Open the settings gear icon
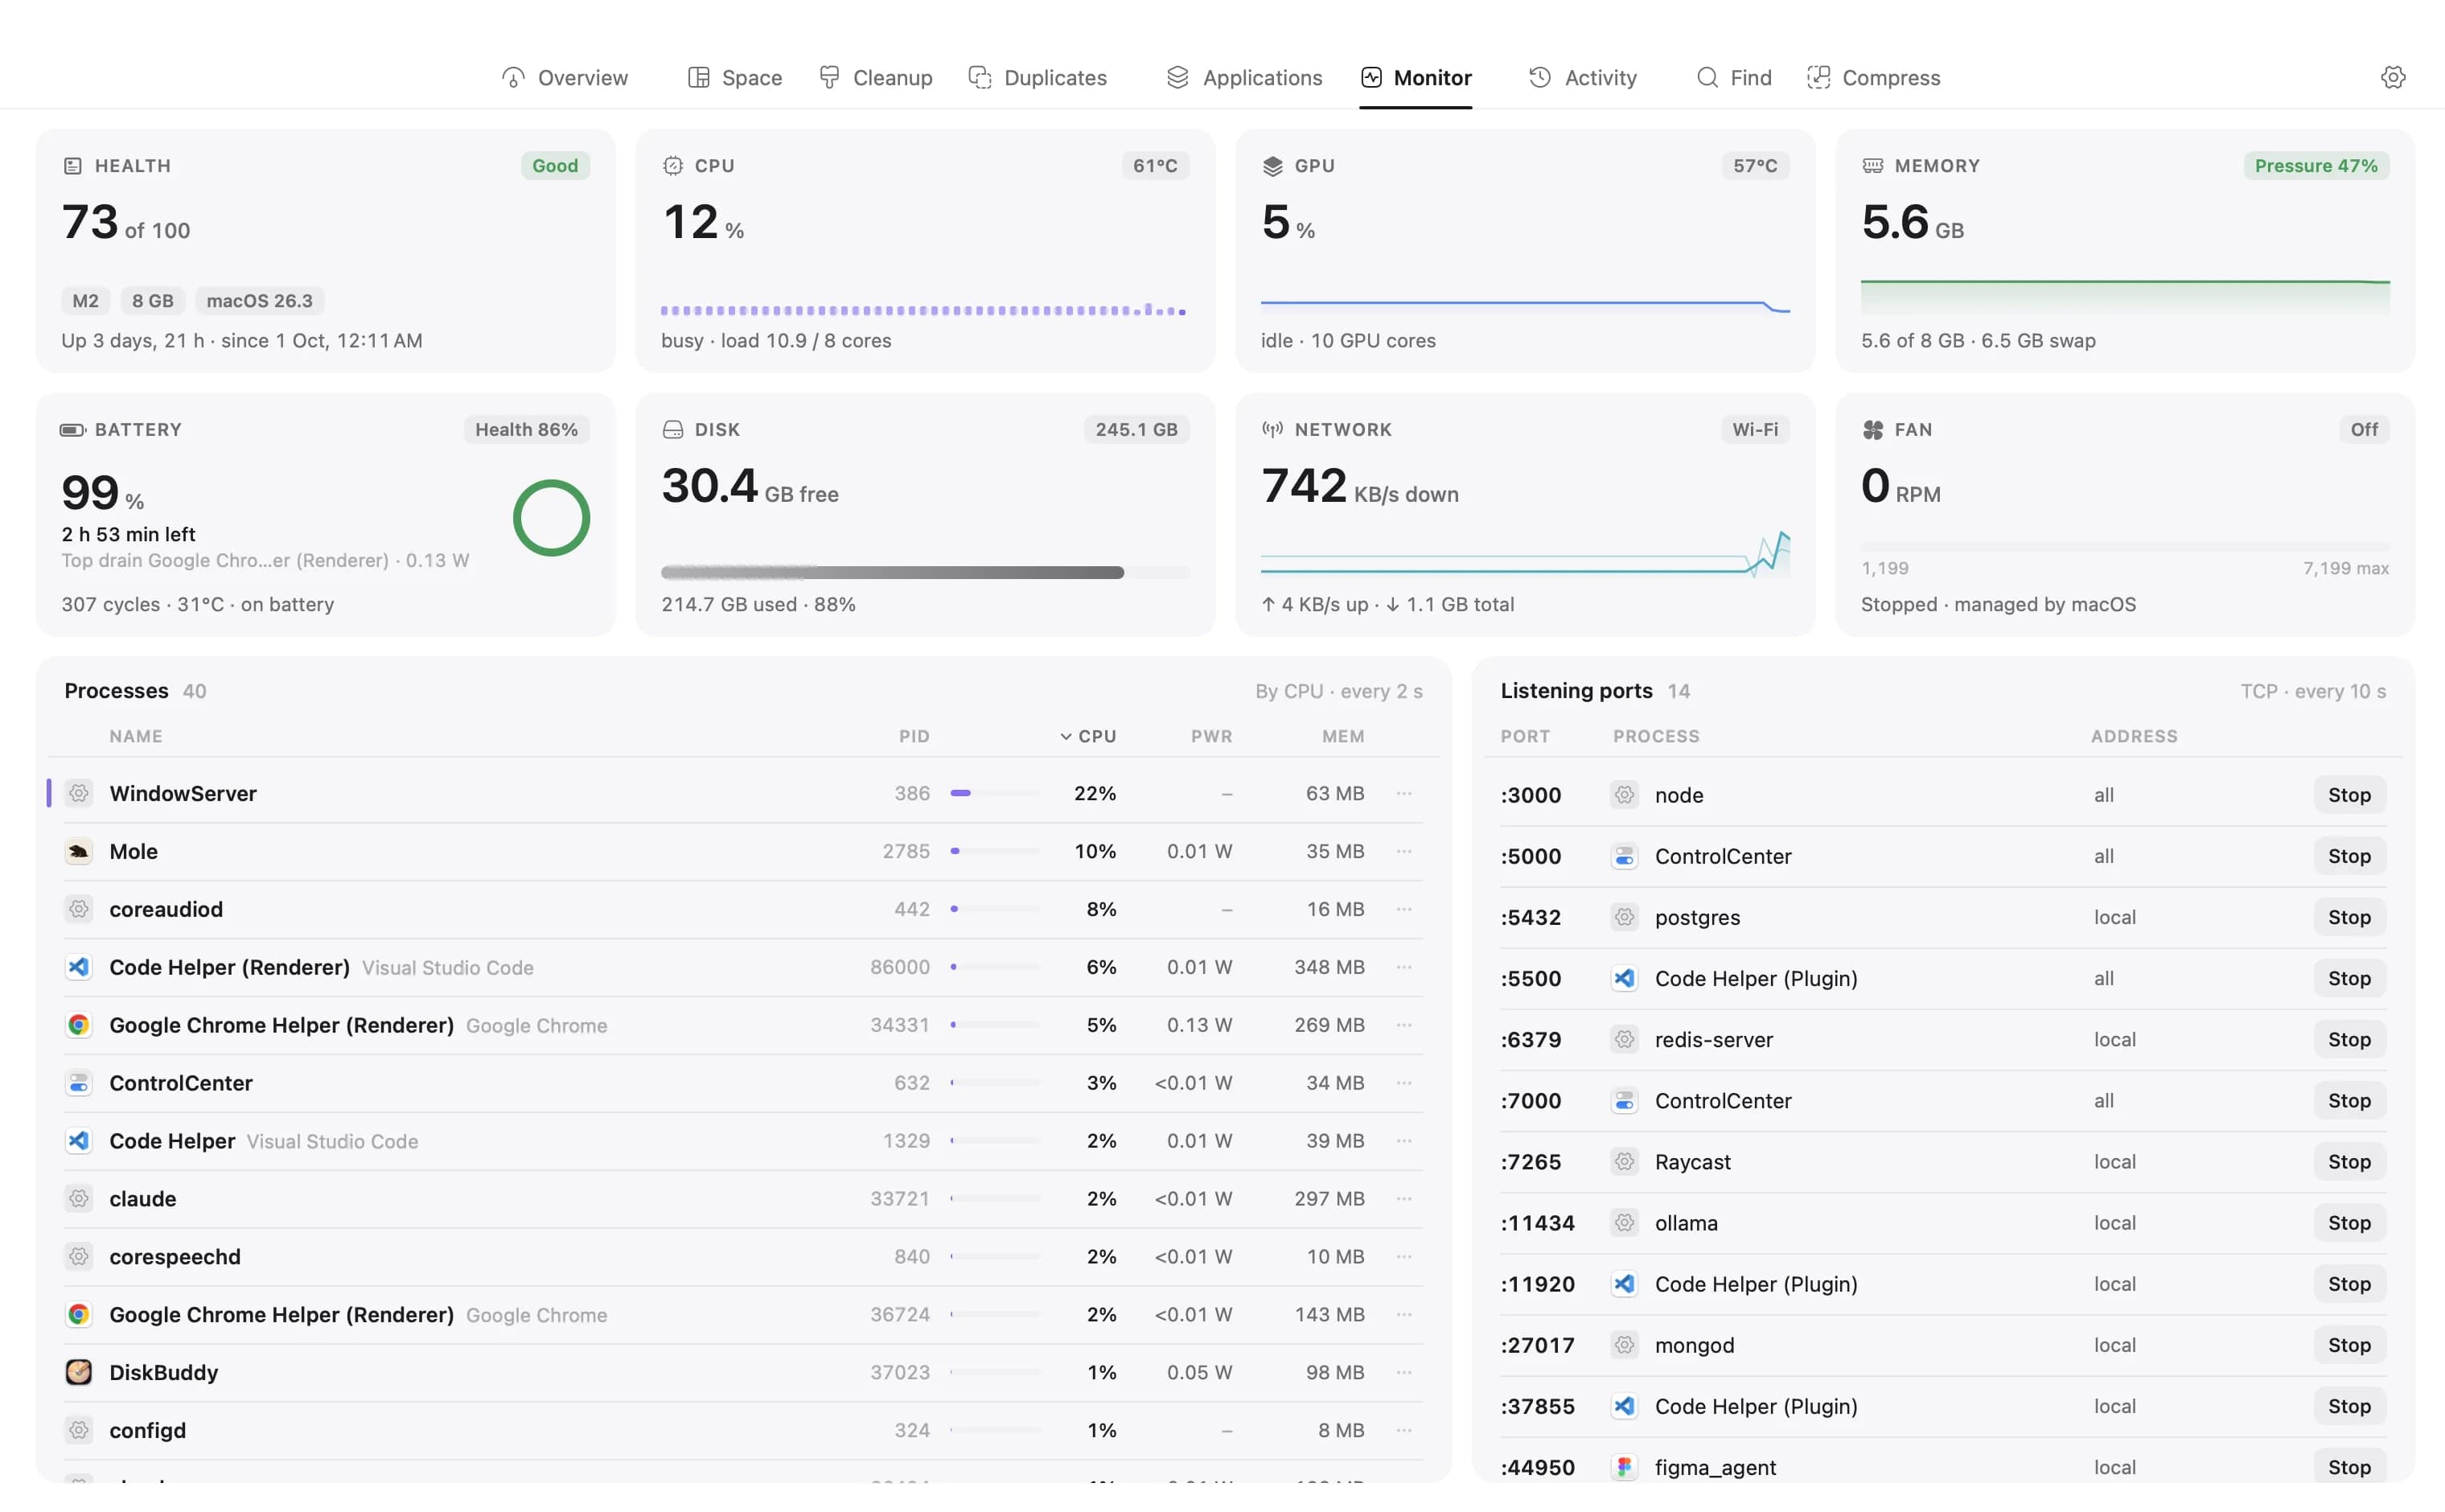This screenshot has width=2445, height=1512. coord(2392,77)
